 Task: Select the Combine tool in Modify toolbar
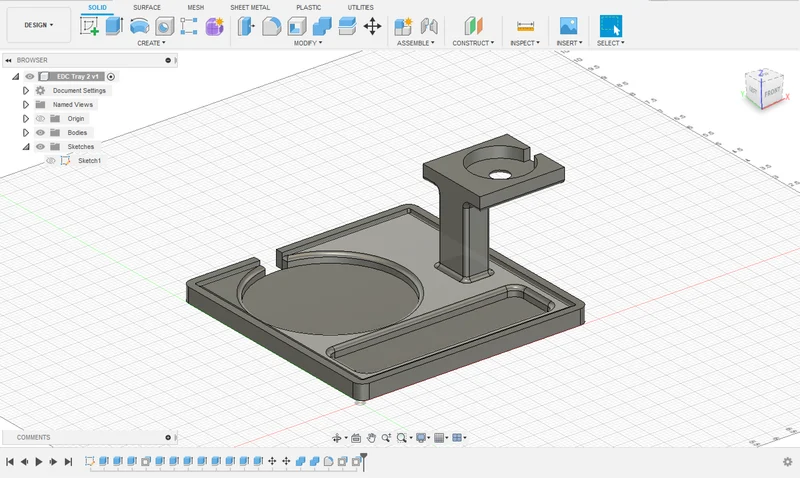click(321, 27)
